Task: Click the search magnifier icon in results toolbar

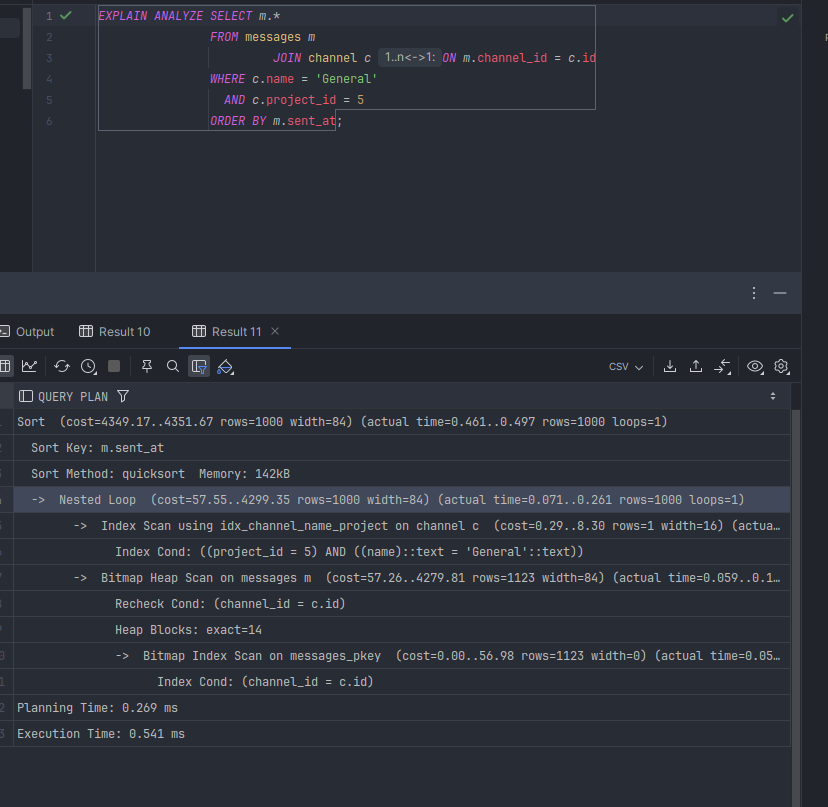Action: tap(173, 366)
